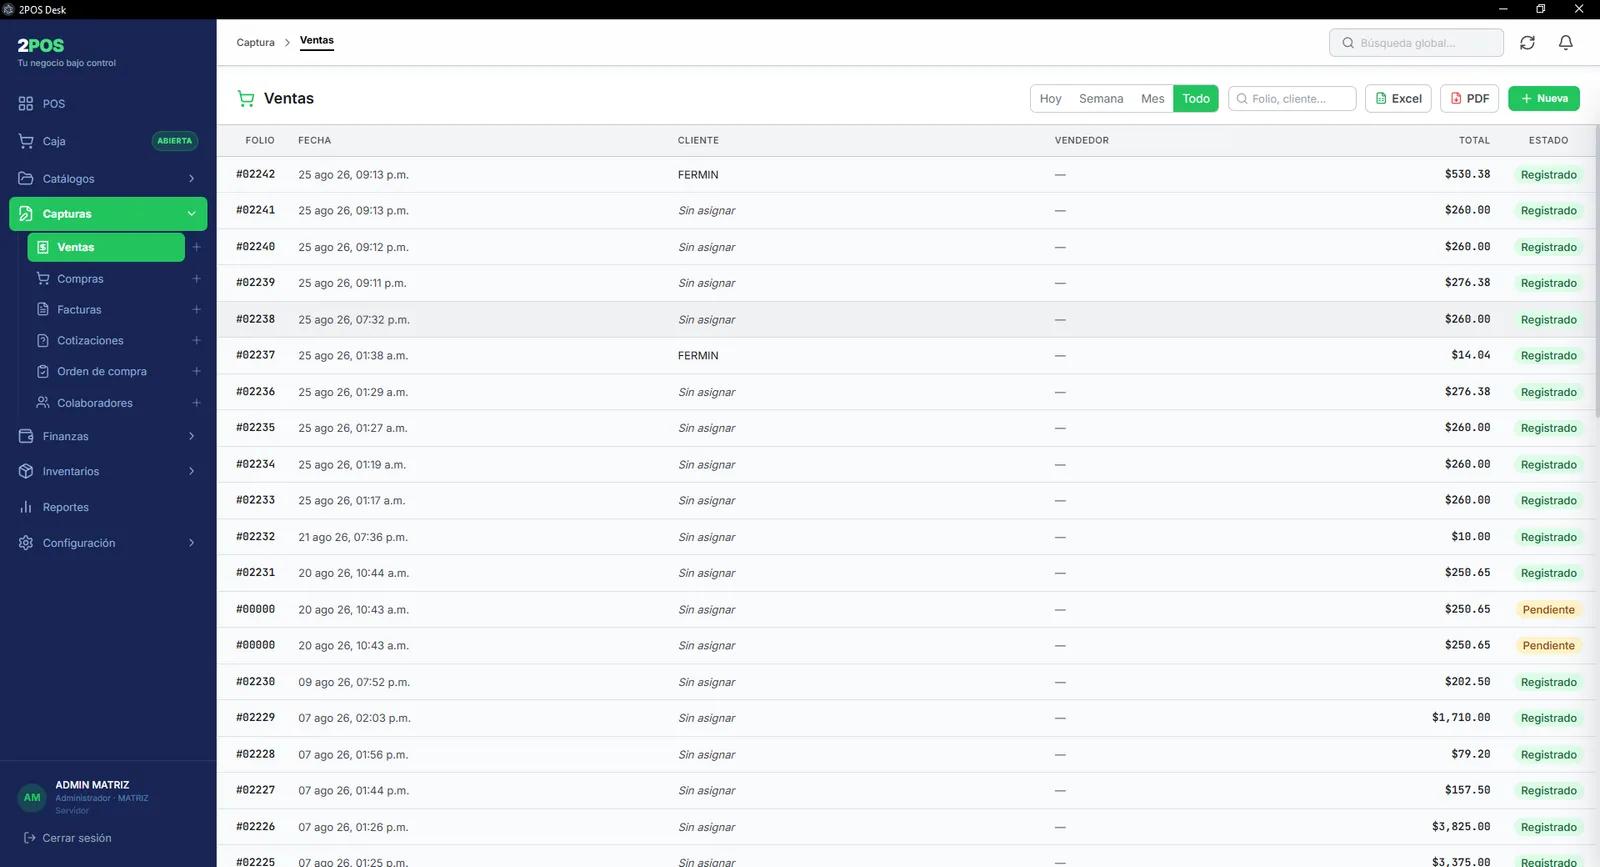The image size is (1600, 867).
Task: Select the Todo filter tab
Action: (x=1196, y=99)
